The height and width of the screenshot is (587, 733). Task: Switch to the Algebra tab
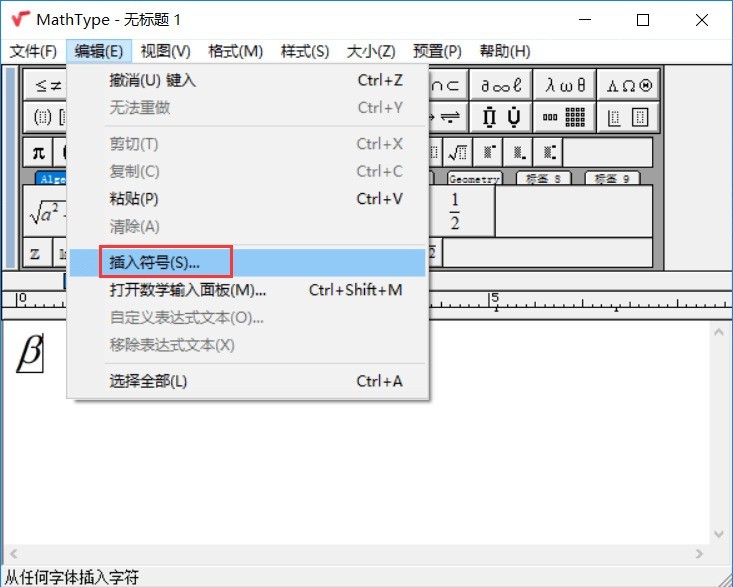(51, 179)
